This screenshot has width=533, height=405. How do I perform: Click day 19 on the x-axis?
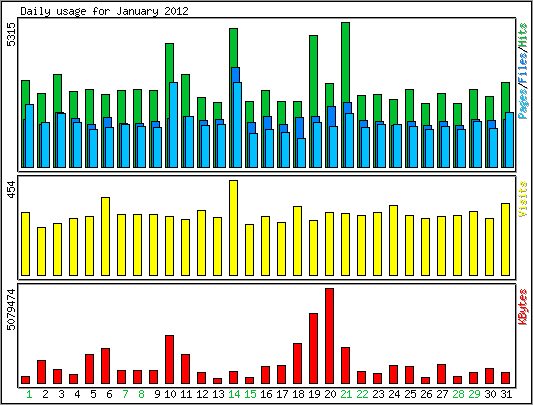pos(314,394)
